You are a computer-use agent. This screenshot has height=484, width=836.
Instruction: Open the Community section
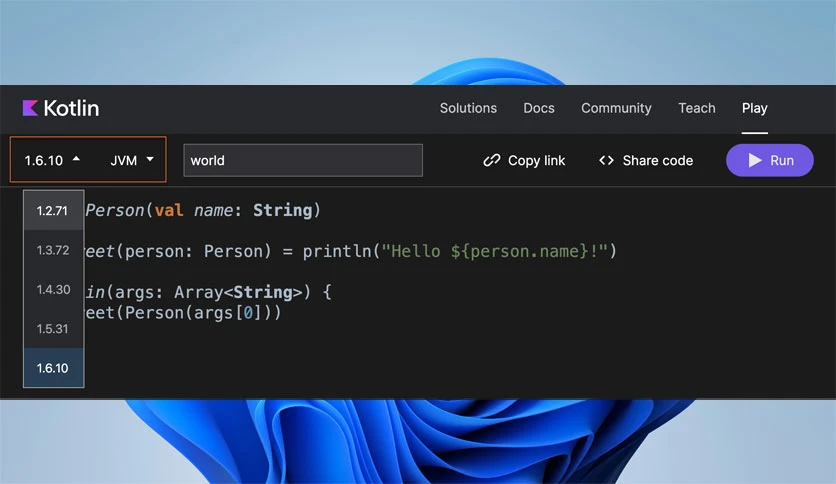click(x=616, y=108)
